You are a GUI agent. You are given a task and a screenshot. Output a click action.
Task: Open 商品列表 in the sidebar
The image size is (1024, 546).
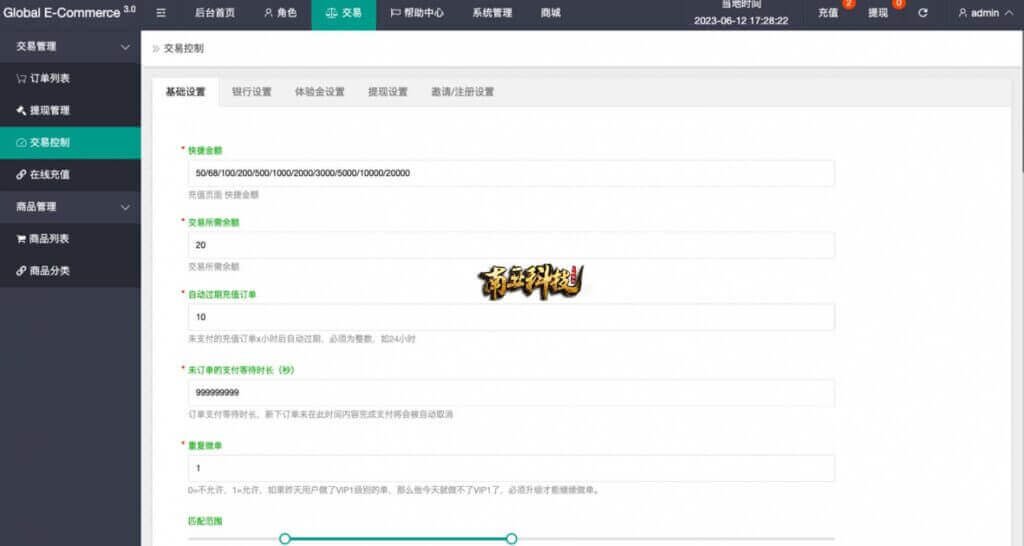pos(44,239)
